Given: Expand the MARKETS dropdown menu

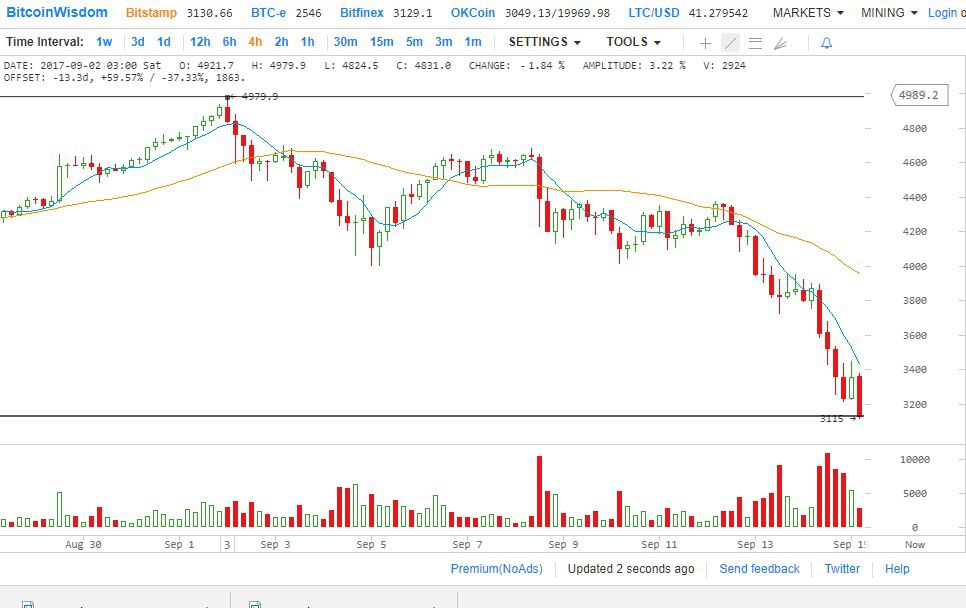Looking at the screenshot, I should [808, 13].
